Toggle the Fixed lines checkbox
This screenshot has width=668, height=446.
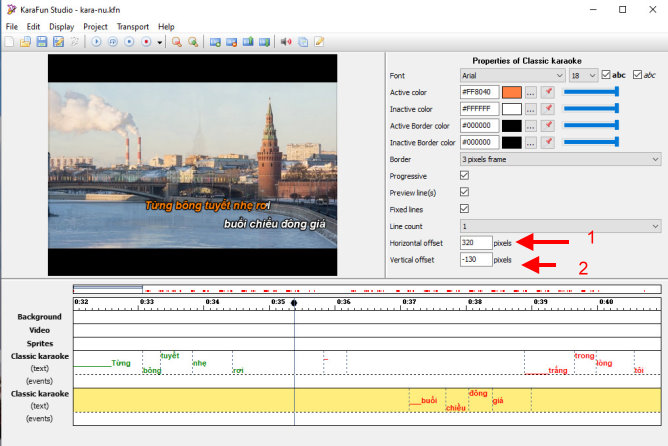(x=464, y=209)
